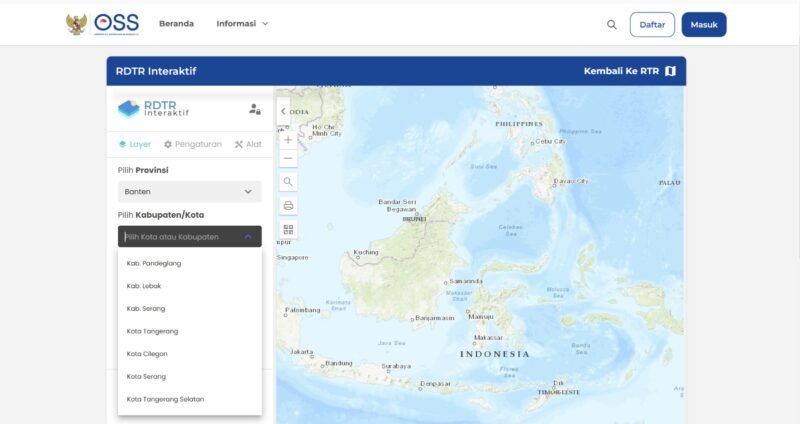Click Samarinda label on the map
The height and width of the screenshot is (424, 800).
[466, 281]
